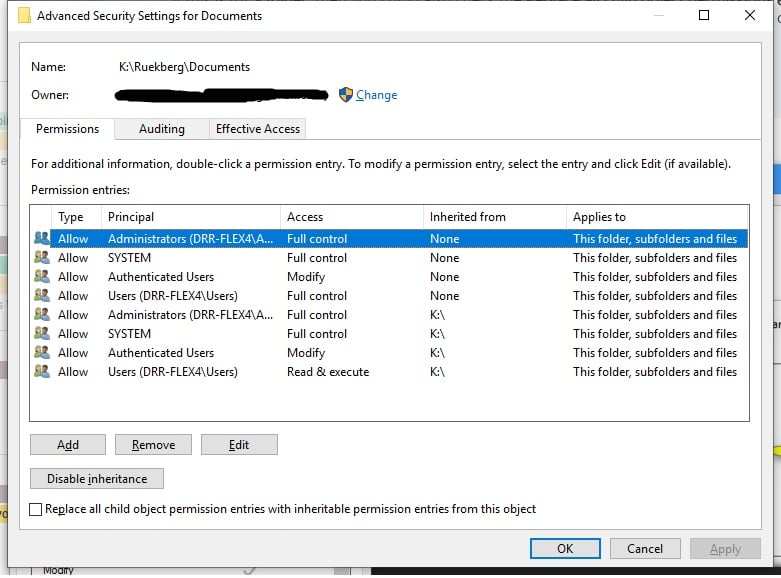Click the greyed-out Apply button
The height and width of the screenshot is (578, 781).
coord(725,549)
